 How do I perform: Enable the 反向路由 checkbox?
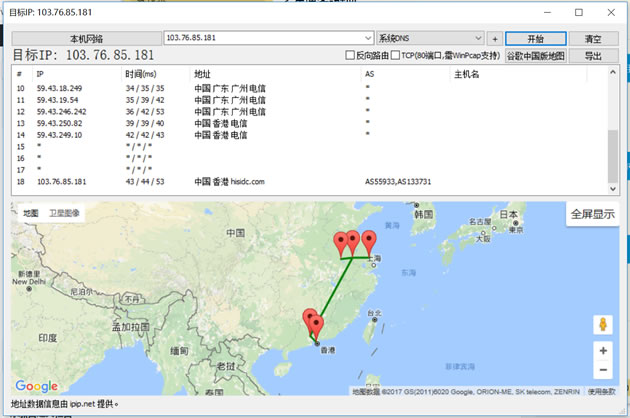pos(350,56)
